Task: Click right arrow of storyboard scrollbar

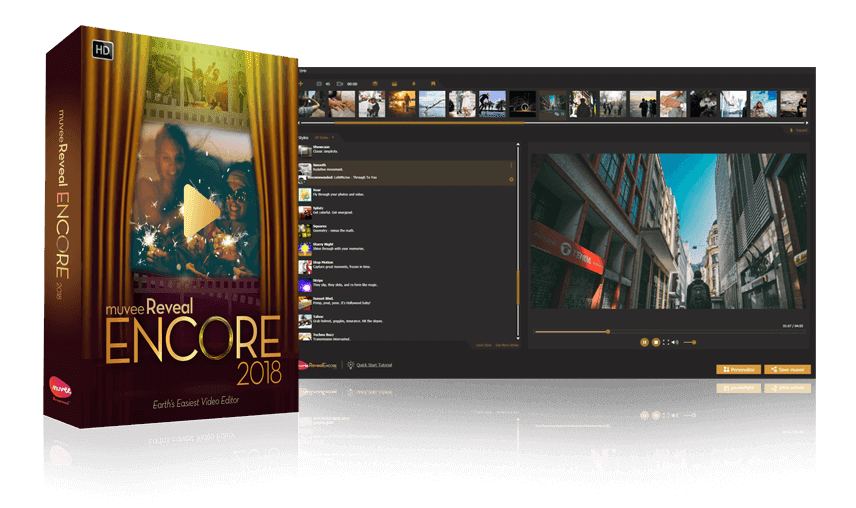Action: (x=807, y=123)
